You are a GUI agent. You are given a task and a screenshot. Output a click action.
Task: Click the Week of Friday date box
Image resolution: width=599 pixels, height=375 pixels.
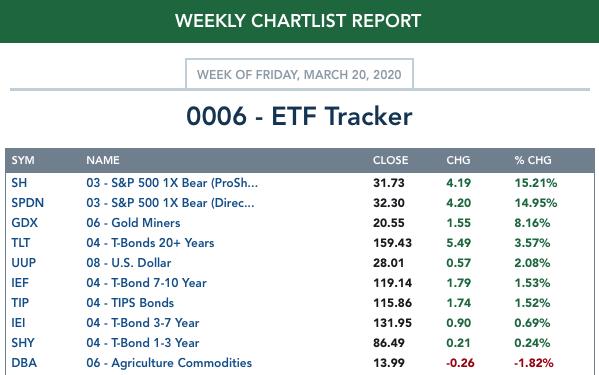tap(299, 74)
